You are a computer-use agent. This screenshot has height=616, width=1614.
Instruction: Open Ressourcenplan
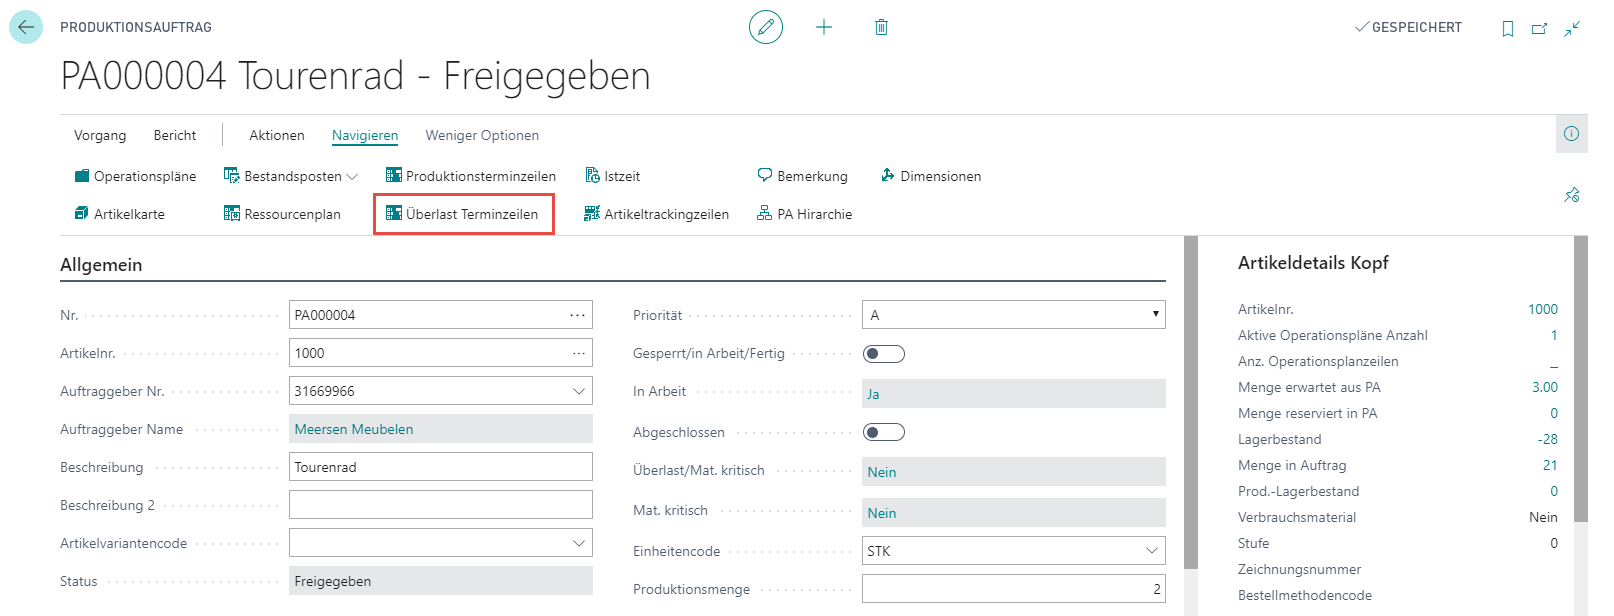282,214
